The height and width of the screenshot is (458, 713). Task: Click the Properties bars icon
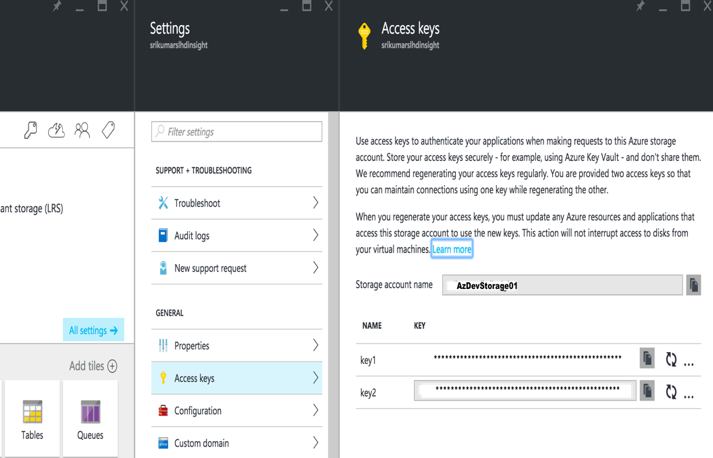(163, 345)
